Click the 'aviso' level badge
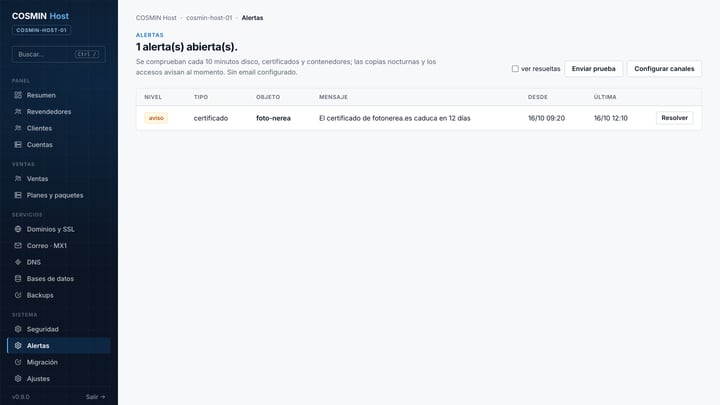This screenshot has height=405, width=720. [x=156, y=118]
